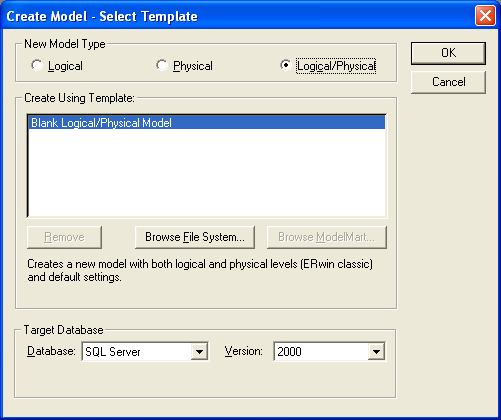This screenshot has width=501, height=420.
Task: Close the dialog with the red X
Action: [x=485, y=16]
